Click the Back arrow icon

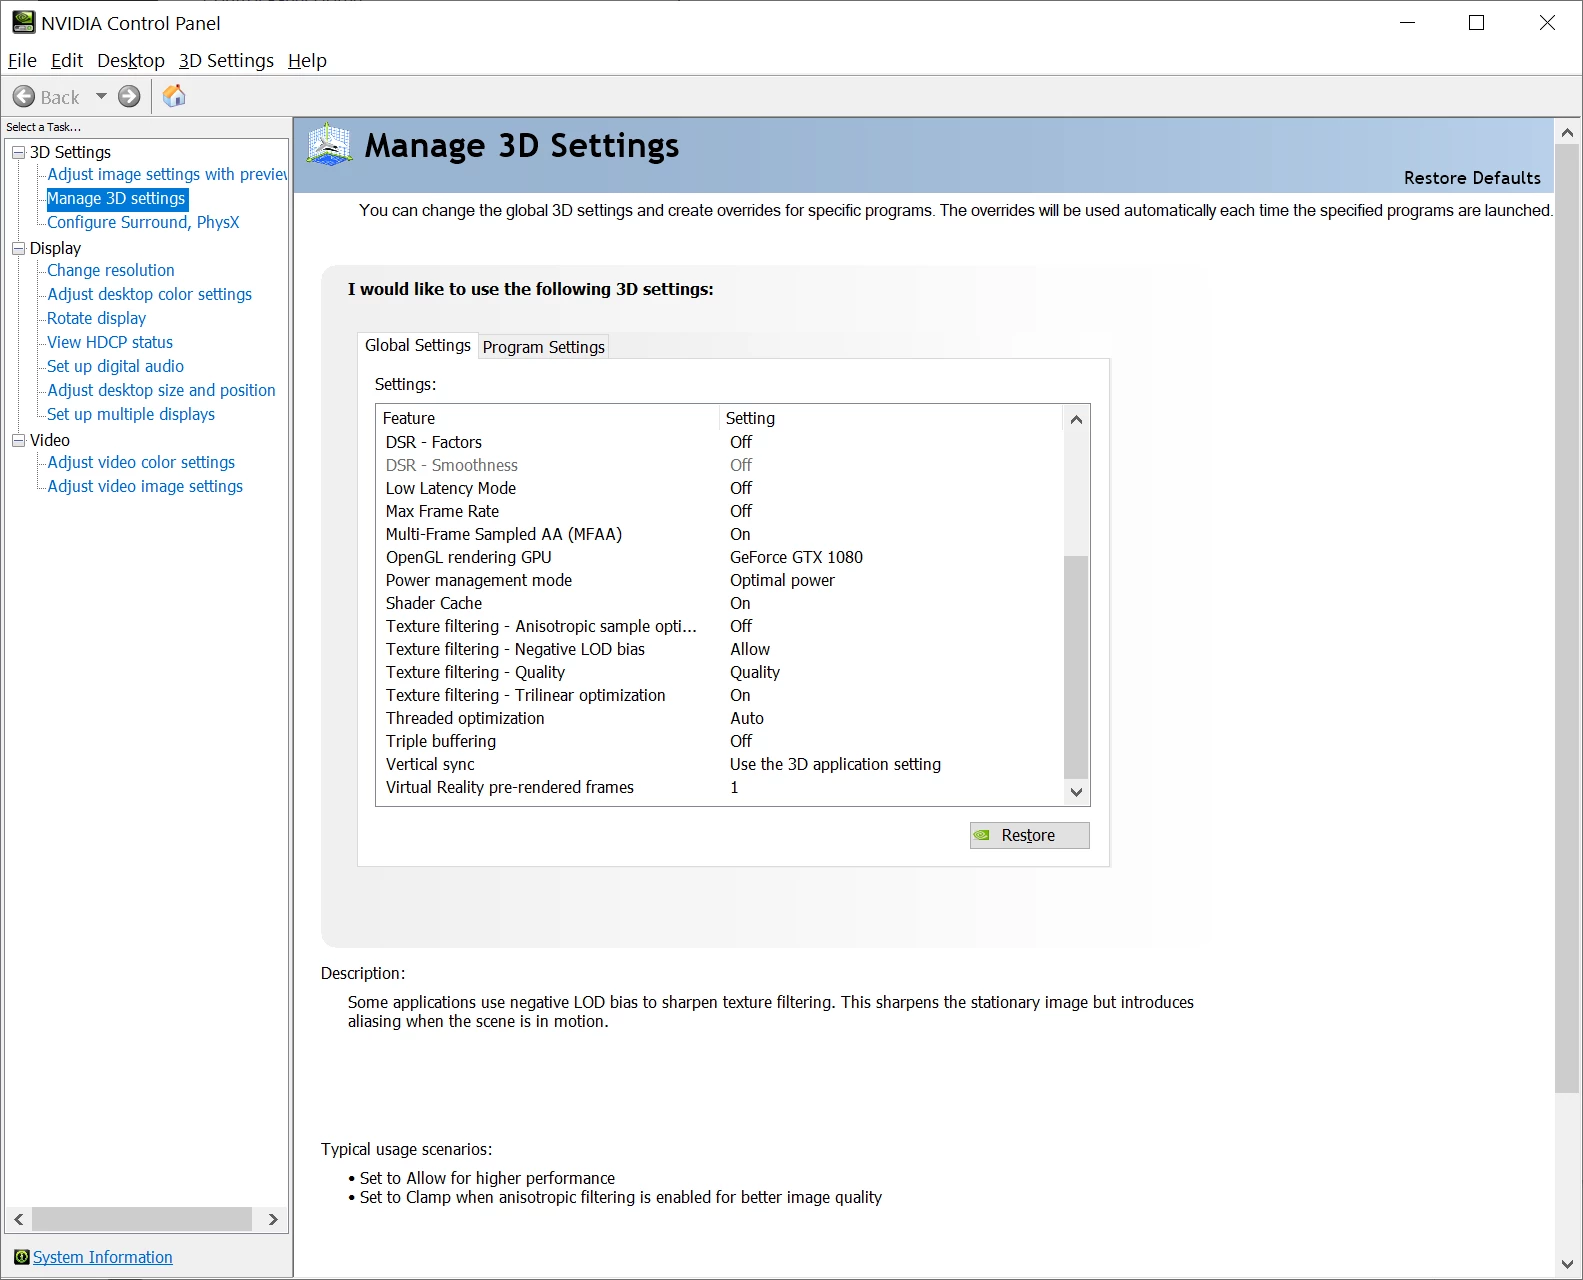tap(24, 97)
